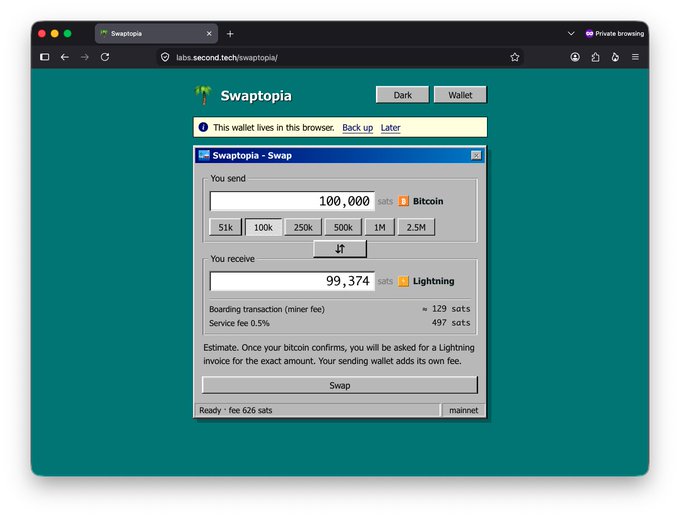
Task: Dismiss the banner with the Later link
Action: 390,128
